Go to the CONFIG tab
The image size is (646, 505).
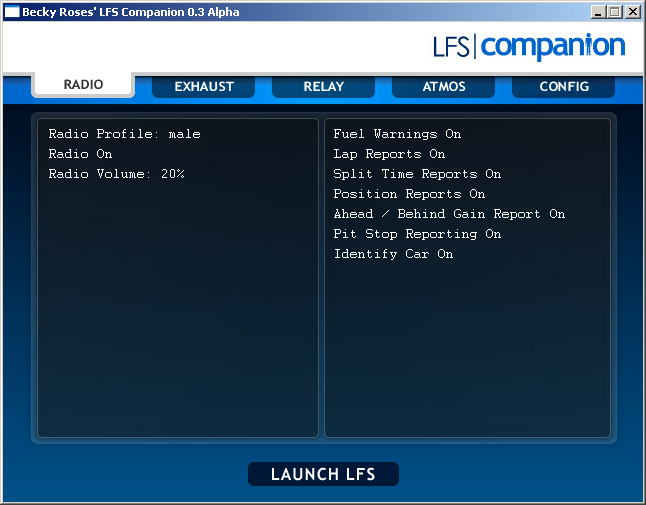564,87
